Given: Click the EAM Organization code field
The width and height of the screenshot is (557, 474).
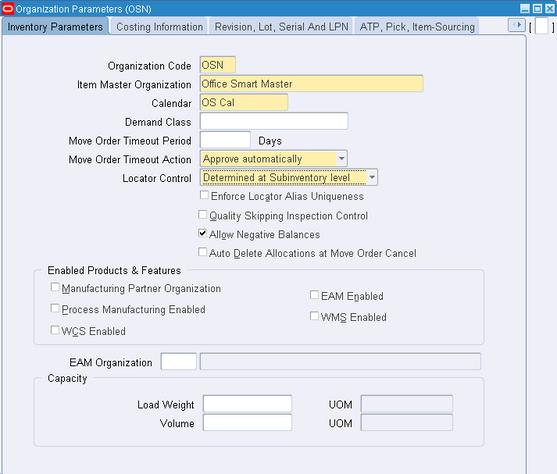Looking at the screenshot, I should (x=178, y=362).
